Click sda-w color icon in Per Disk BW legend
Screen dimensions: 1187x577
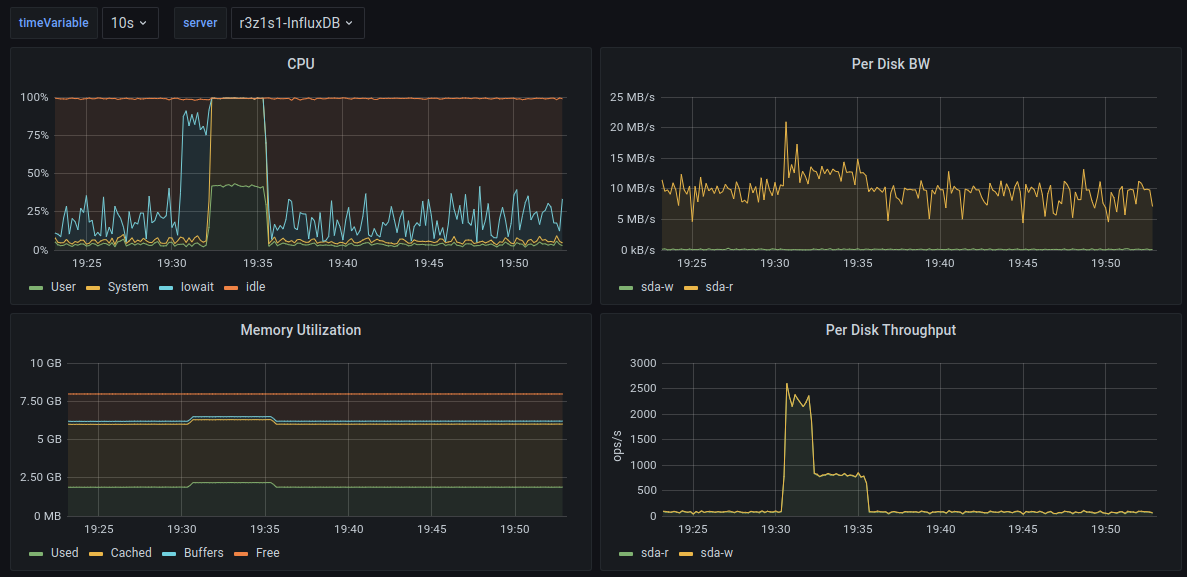coord(627,287)
